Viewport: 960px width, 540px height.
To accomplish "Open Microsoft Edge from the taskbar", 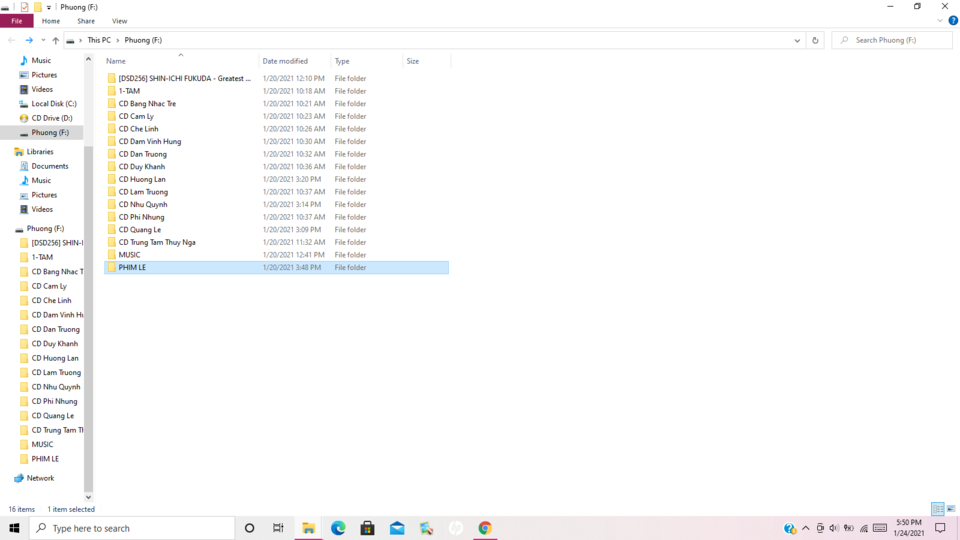I will click(x=338, y=528).
